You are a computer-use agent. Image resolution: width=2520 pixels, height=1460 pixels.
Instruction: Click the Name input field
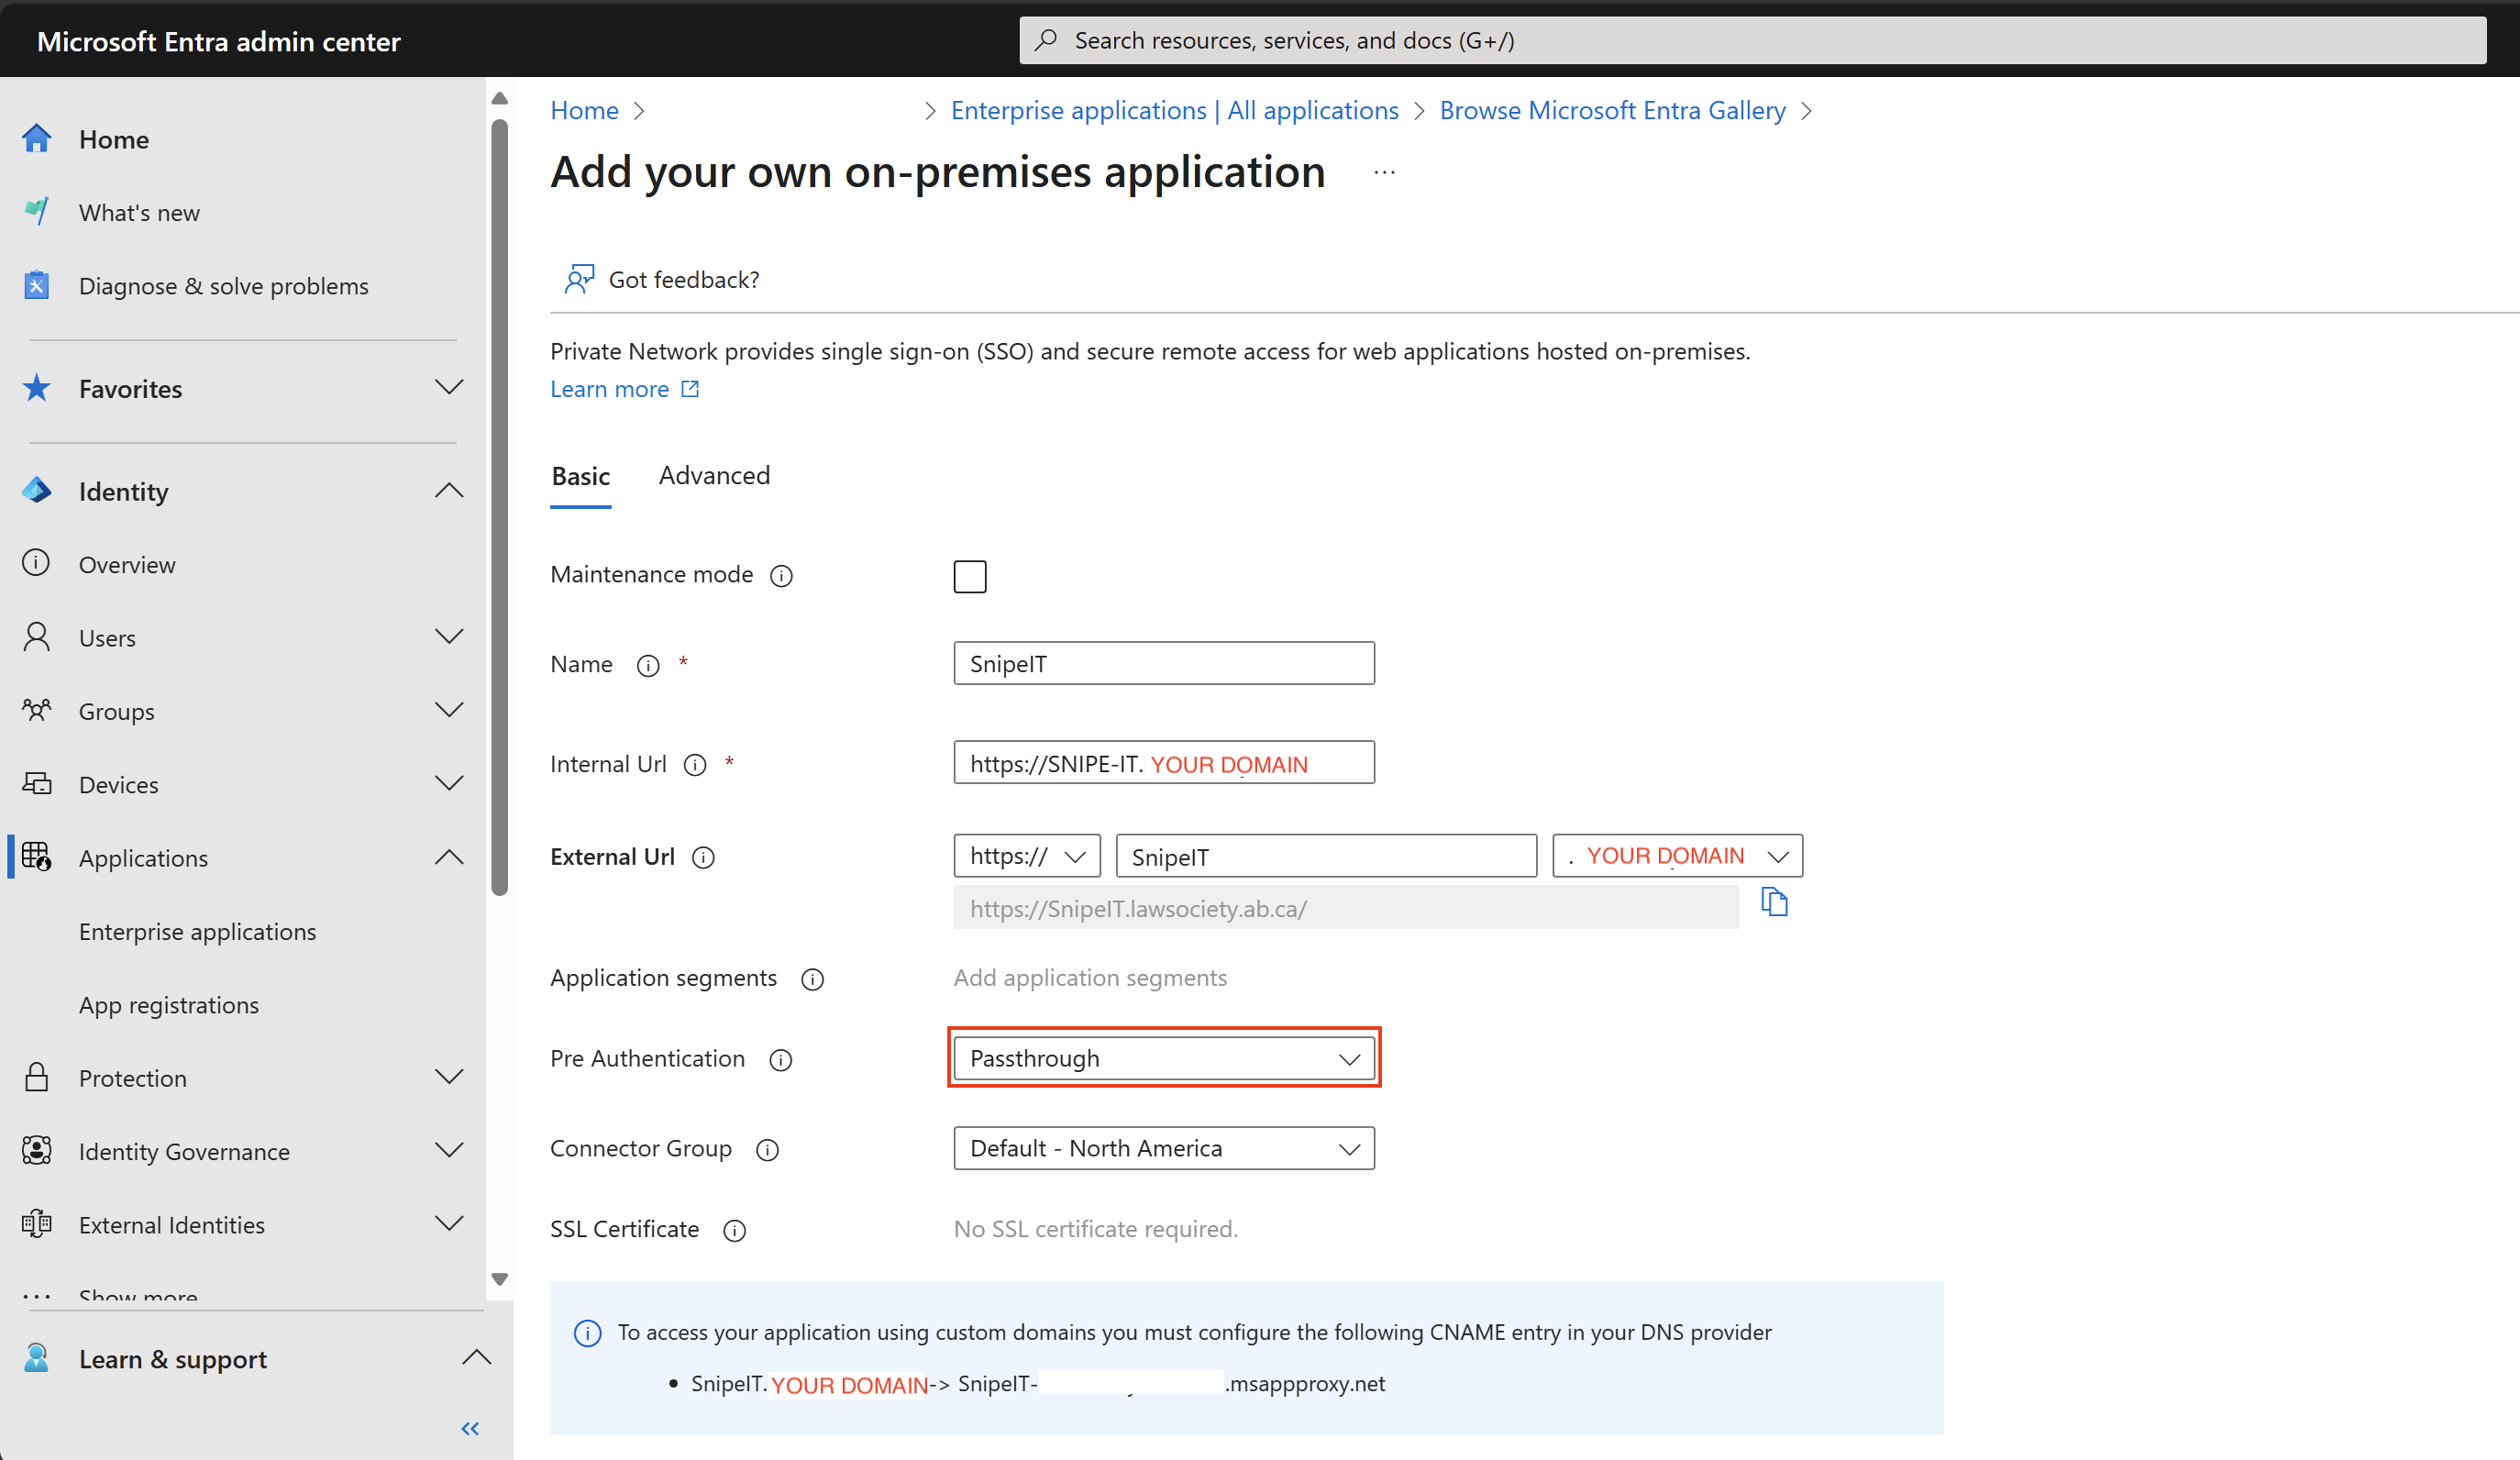point(1164,663)
